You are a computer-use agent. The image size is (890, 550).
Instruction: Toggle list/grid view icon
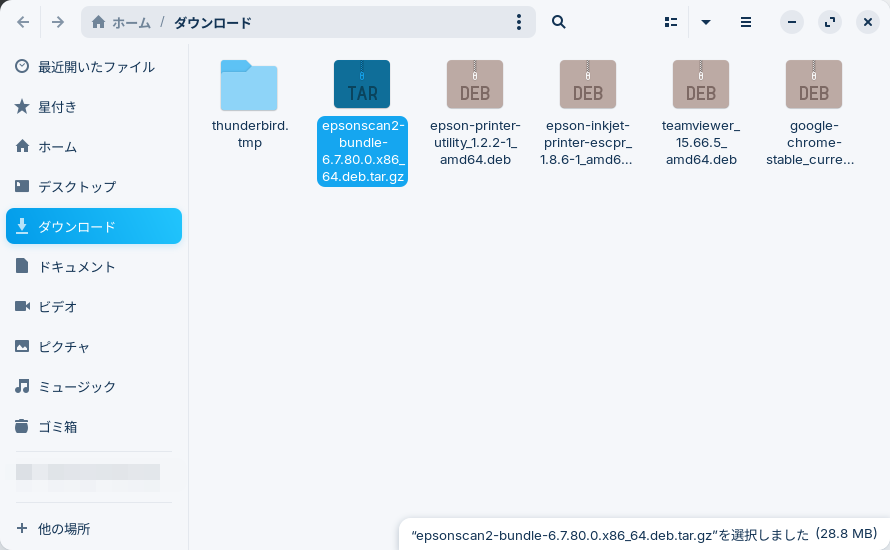(x=671, y=22)
